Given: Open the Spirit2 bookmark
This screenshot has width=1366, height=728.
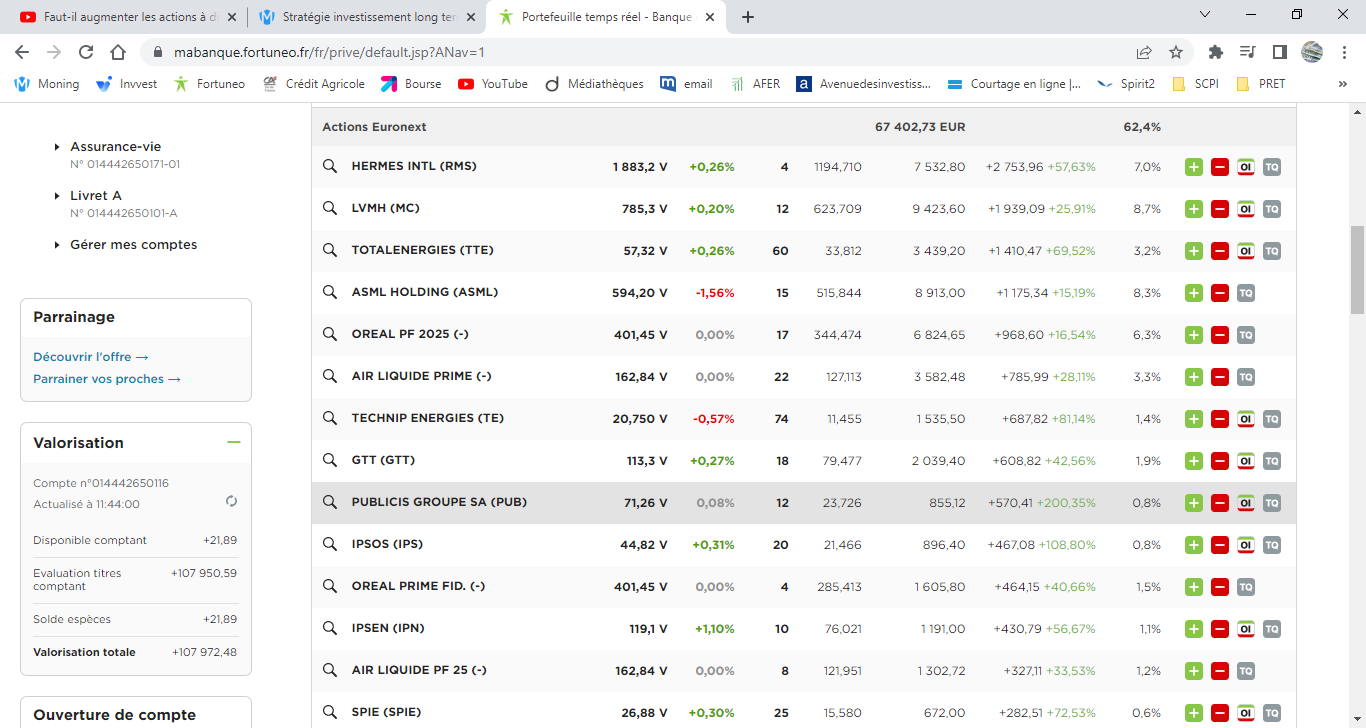Looking at the screenshot, I should click(1126, 84).
